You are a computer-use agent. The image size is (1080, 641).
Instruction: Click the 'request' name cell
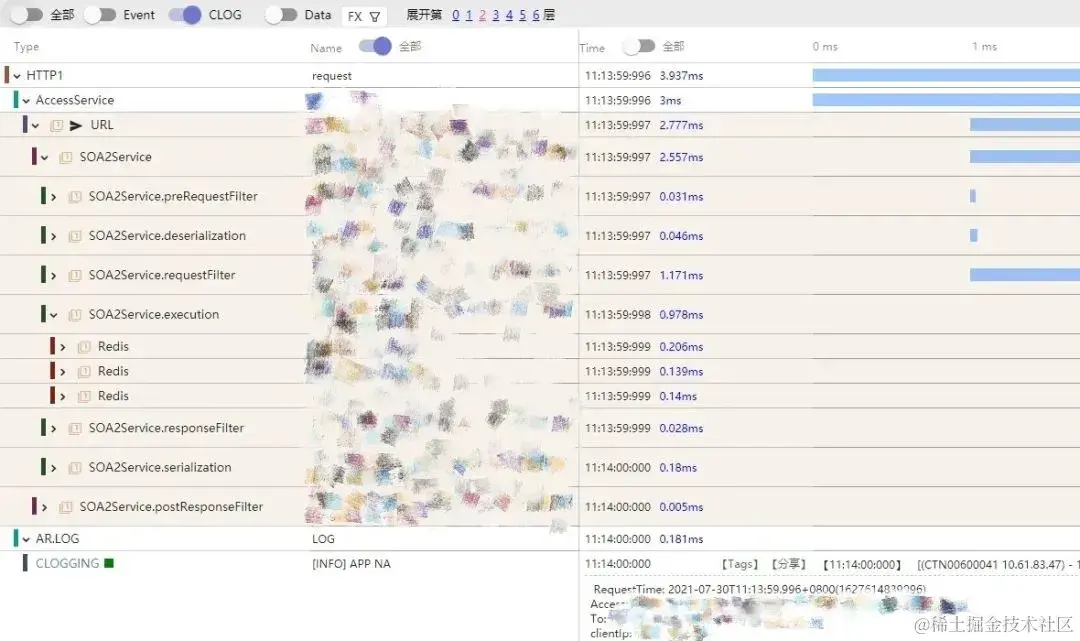[331, 76]
